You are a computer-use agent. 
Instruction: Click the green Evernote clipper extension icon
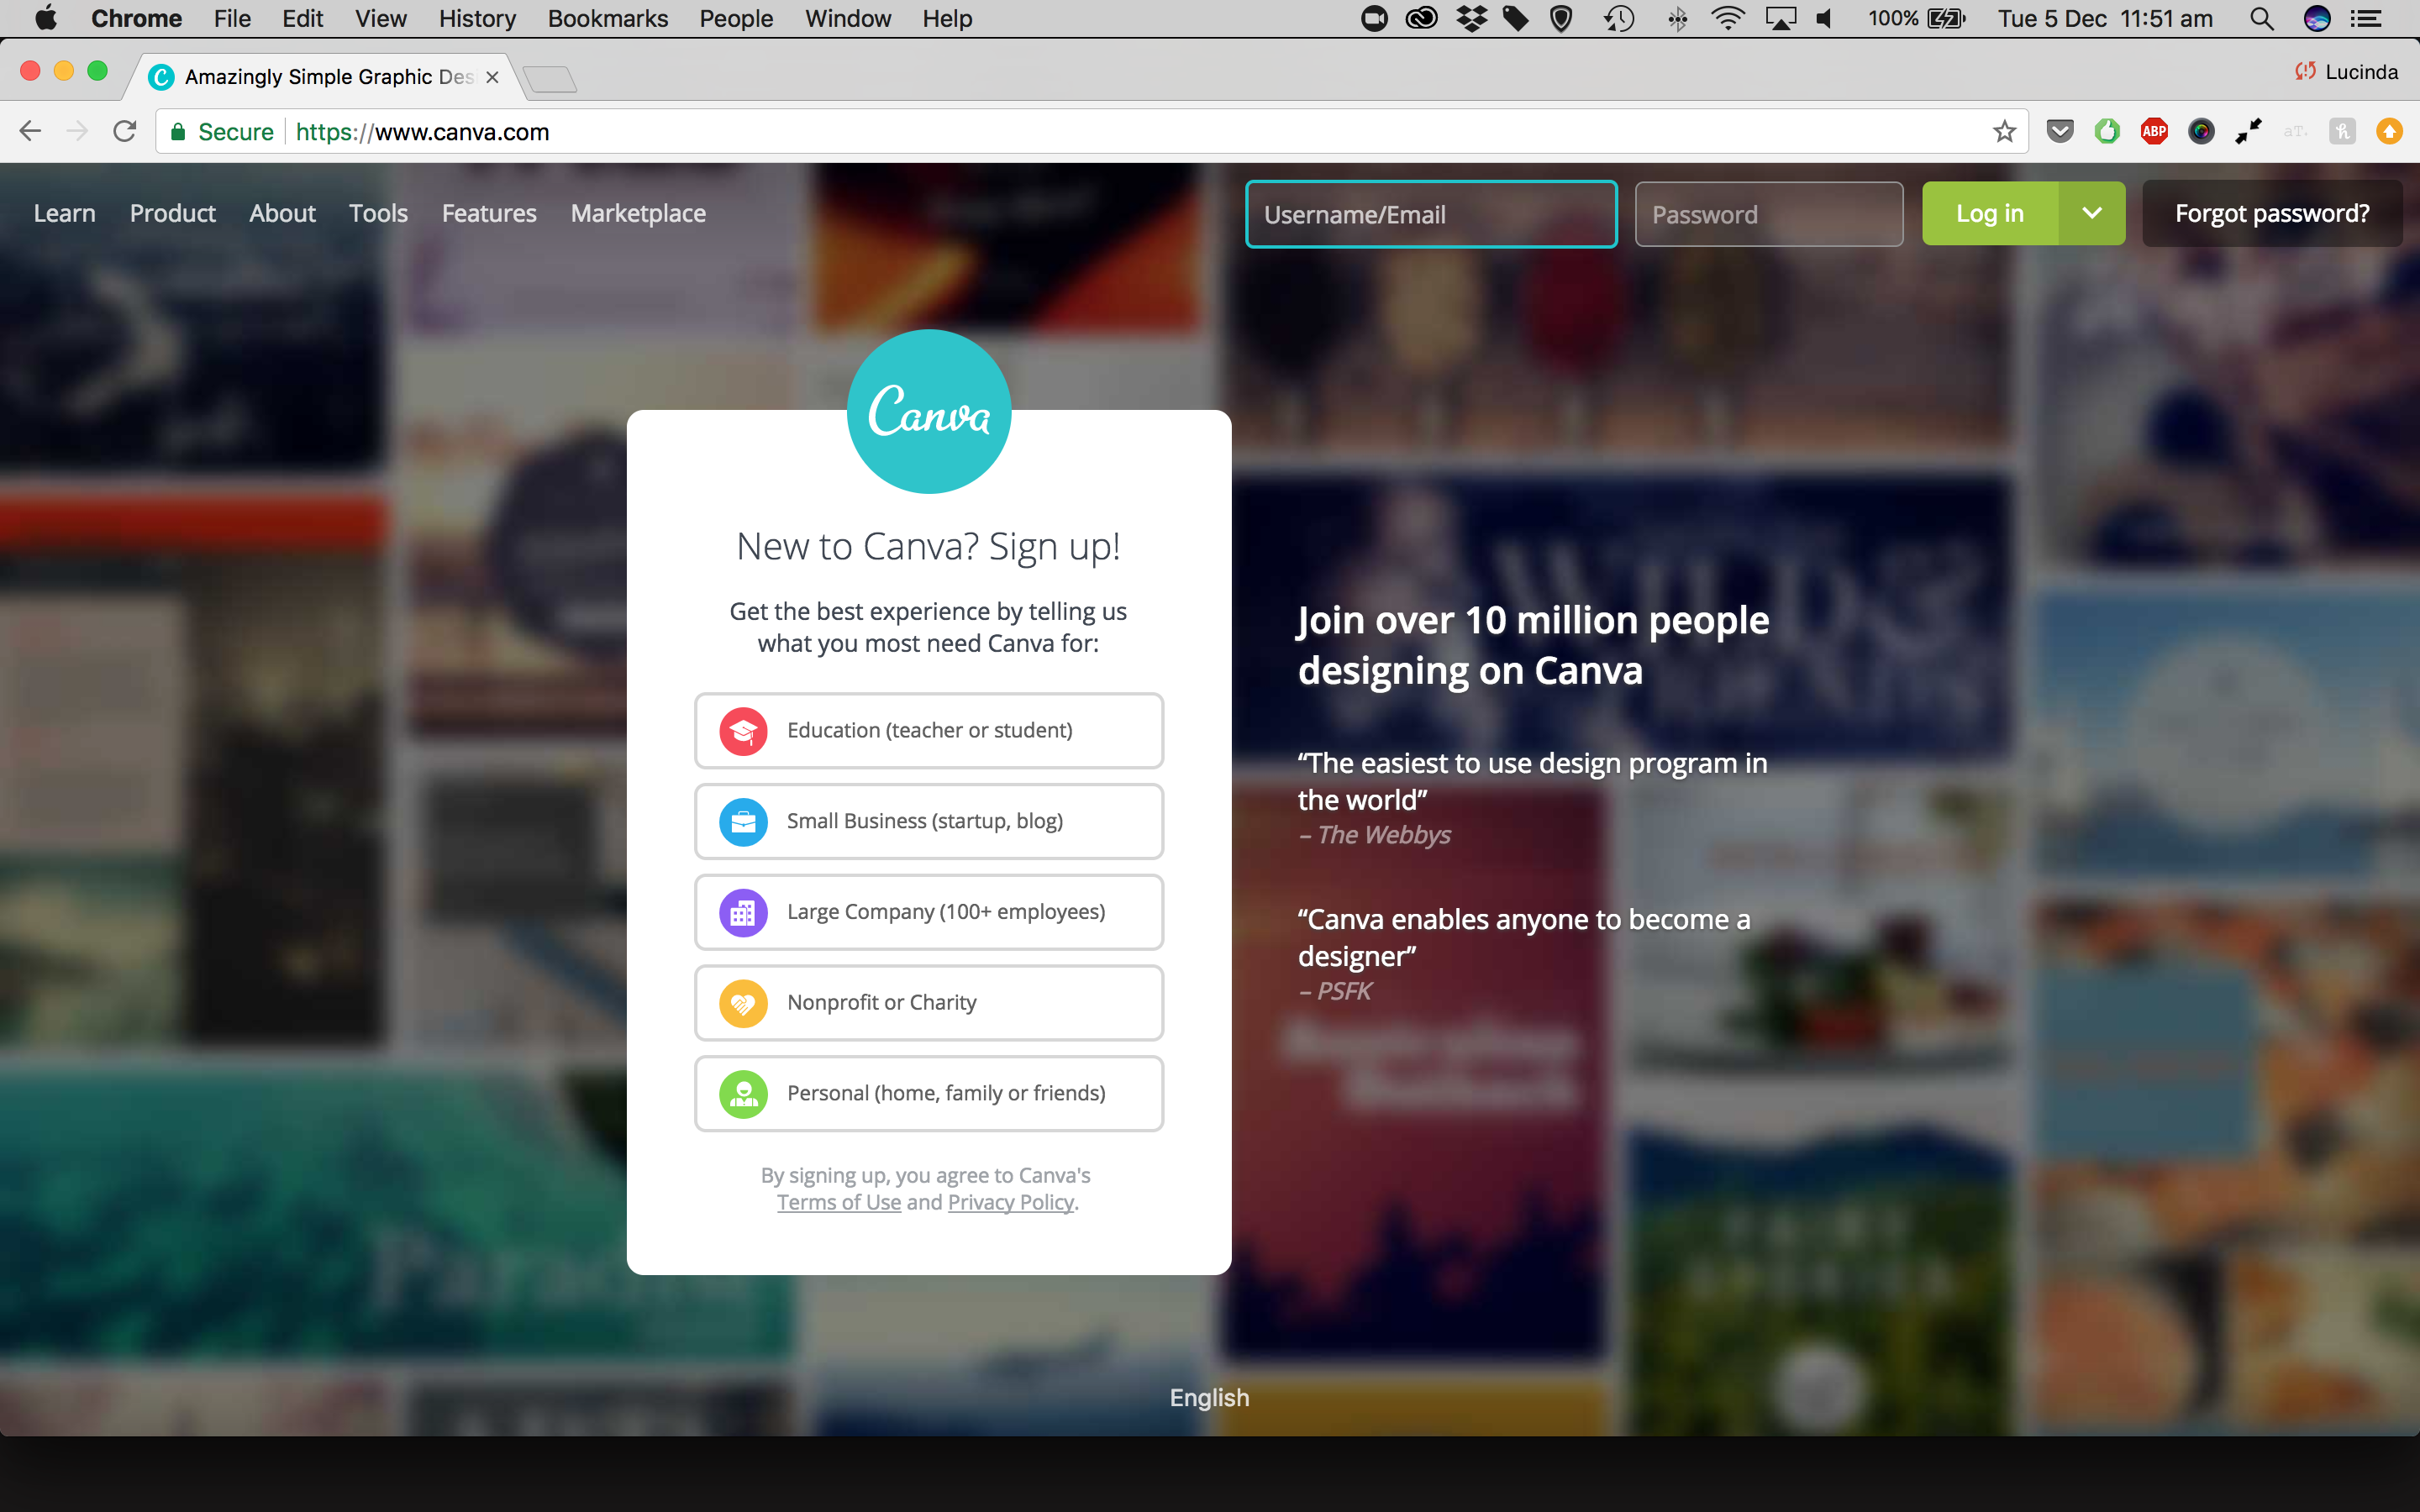click(x=2107, y=131)
